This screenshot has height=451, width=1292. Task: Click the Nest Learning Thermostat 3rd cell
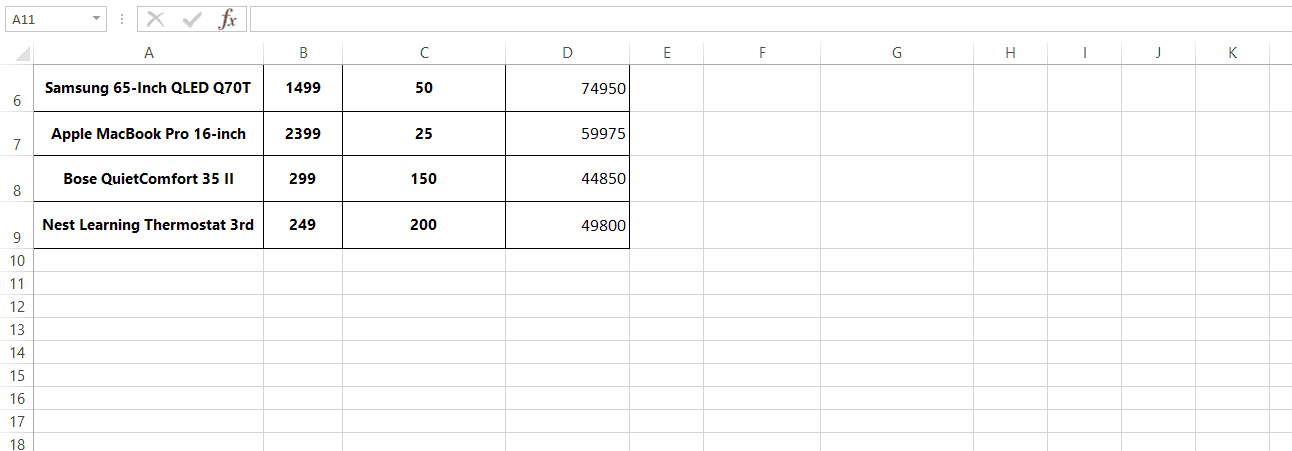pyautogui.click(x=149, y=225)
